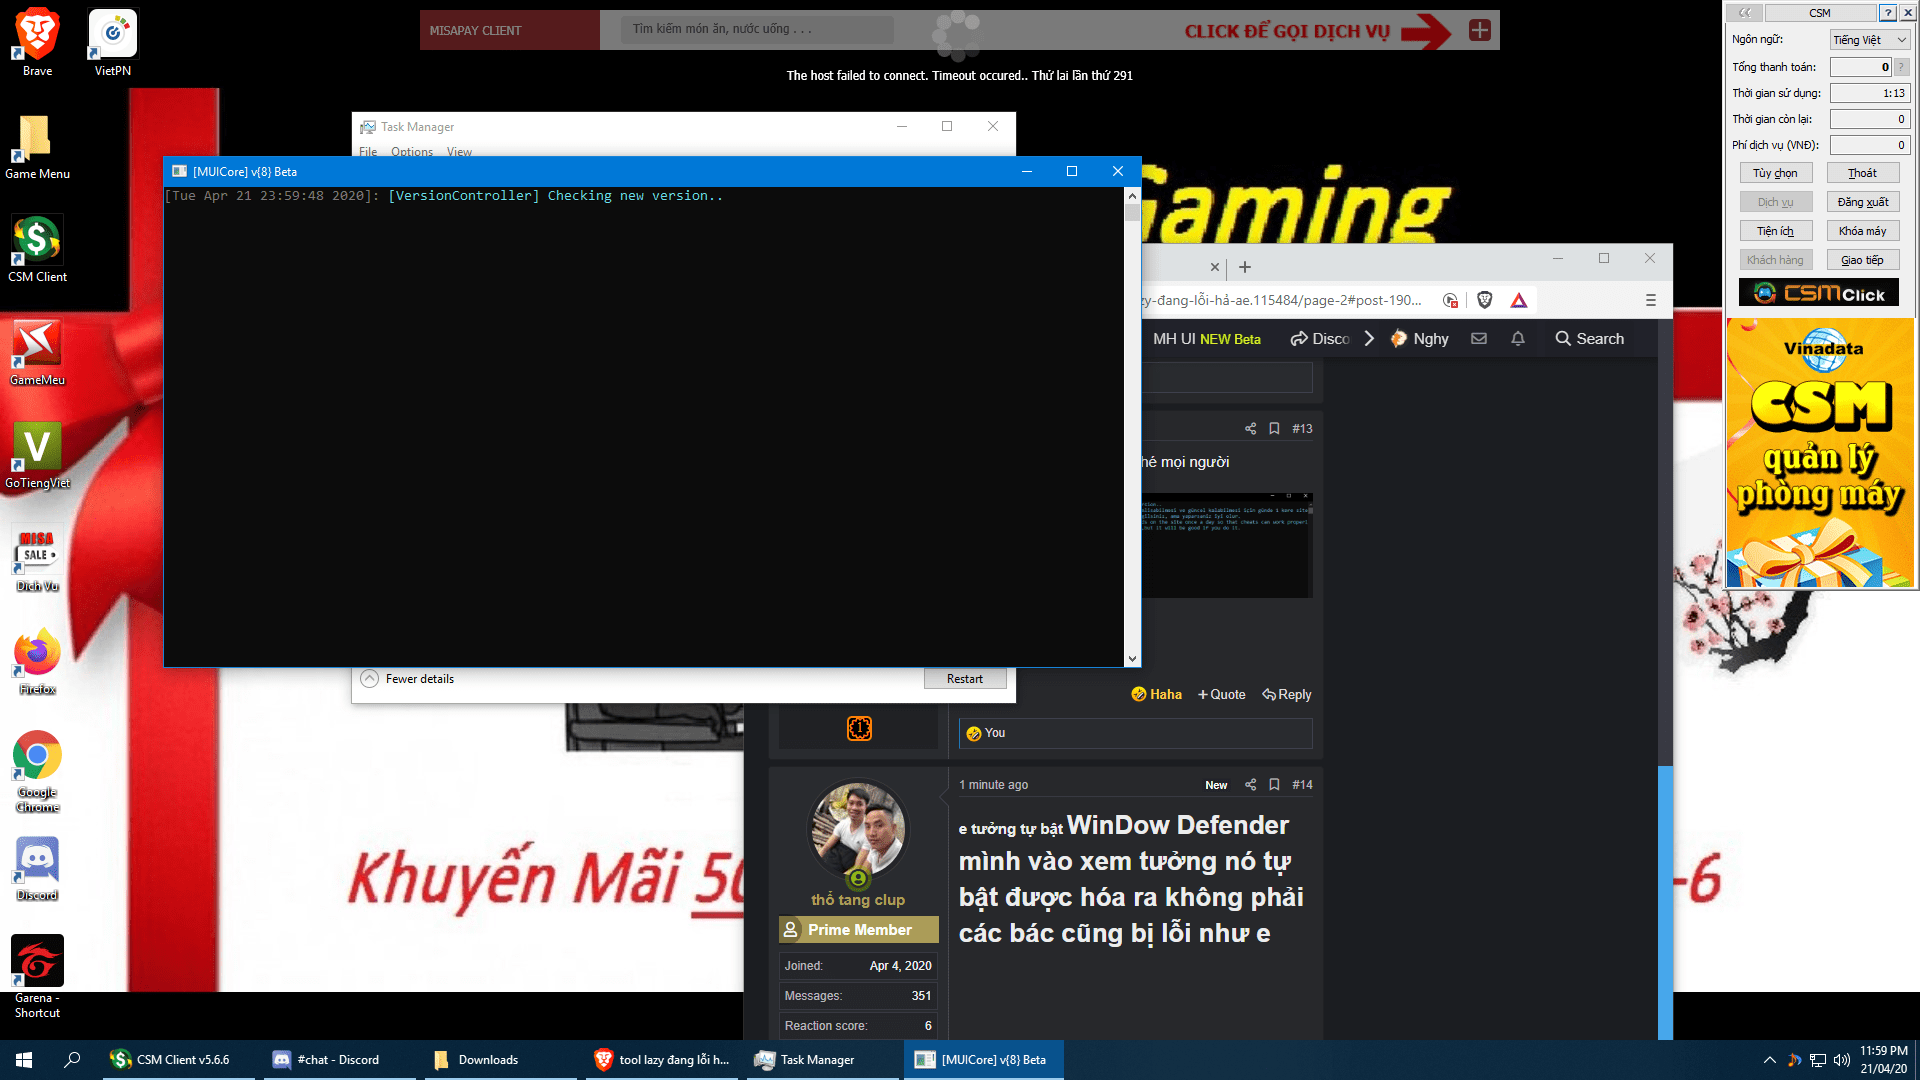This screenshot has width=1920, height=1080.
Task: Select the Google Chrome desktop icon
Action: coord(37,771)
